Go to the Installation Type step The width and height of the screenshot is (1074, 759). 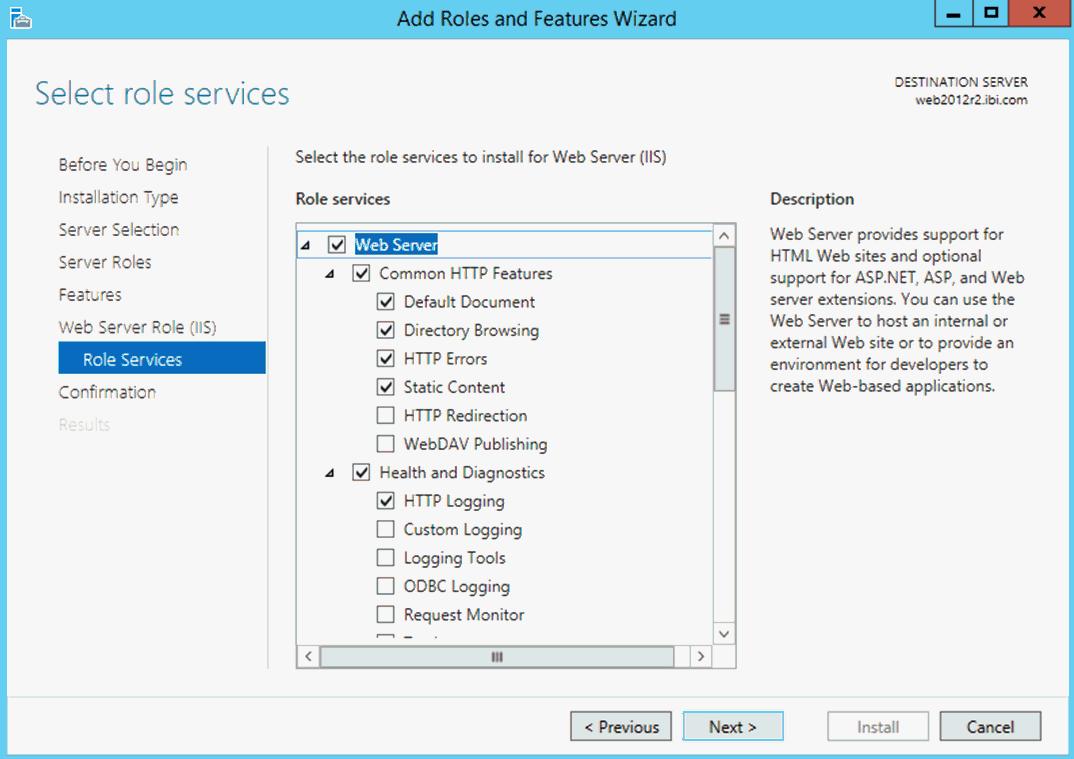tap(118, 197)
